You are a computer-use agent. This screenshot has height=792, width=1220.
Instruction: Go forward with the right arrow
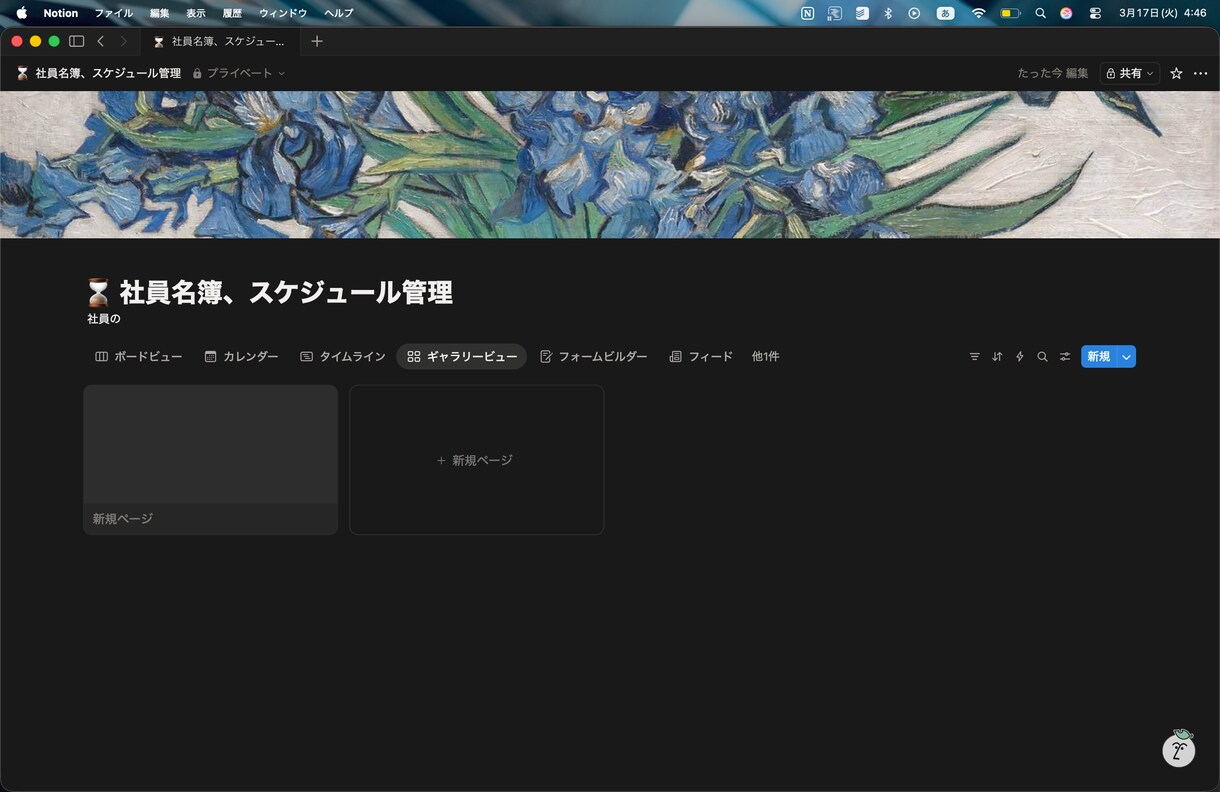pyautogui.click(x=123, y=41)
